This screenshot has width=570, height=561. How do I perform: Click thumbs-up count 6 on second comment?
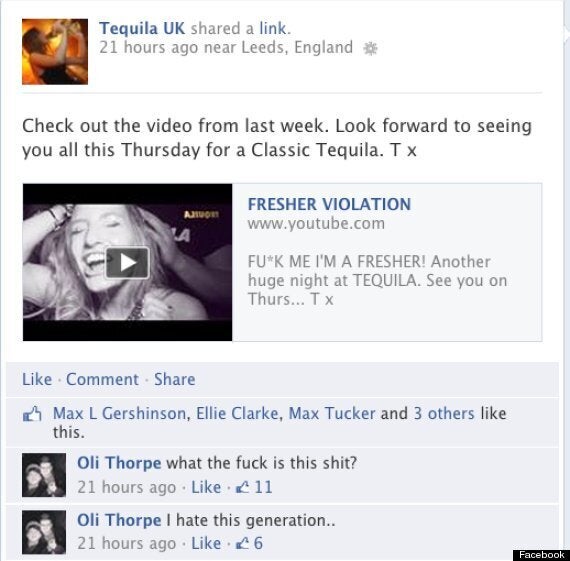coord(249,544)
